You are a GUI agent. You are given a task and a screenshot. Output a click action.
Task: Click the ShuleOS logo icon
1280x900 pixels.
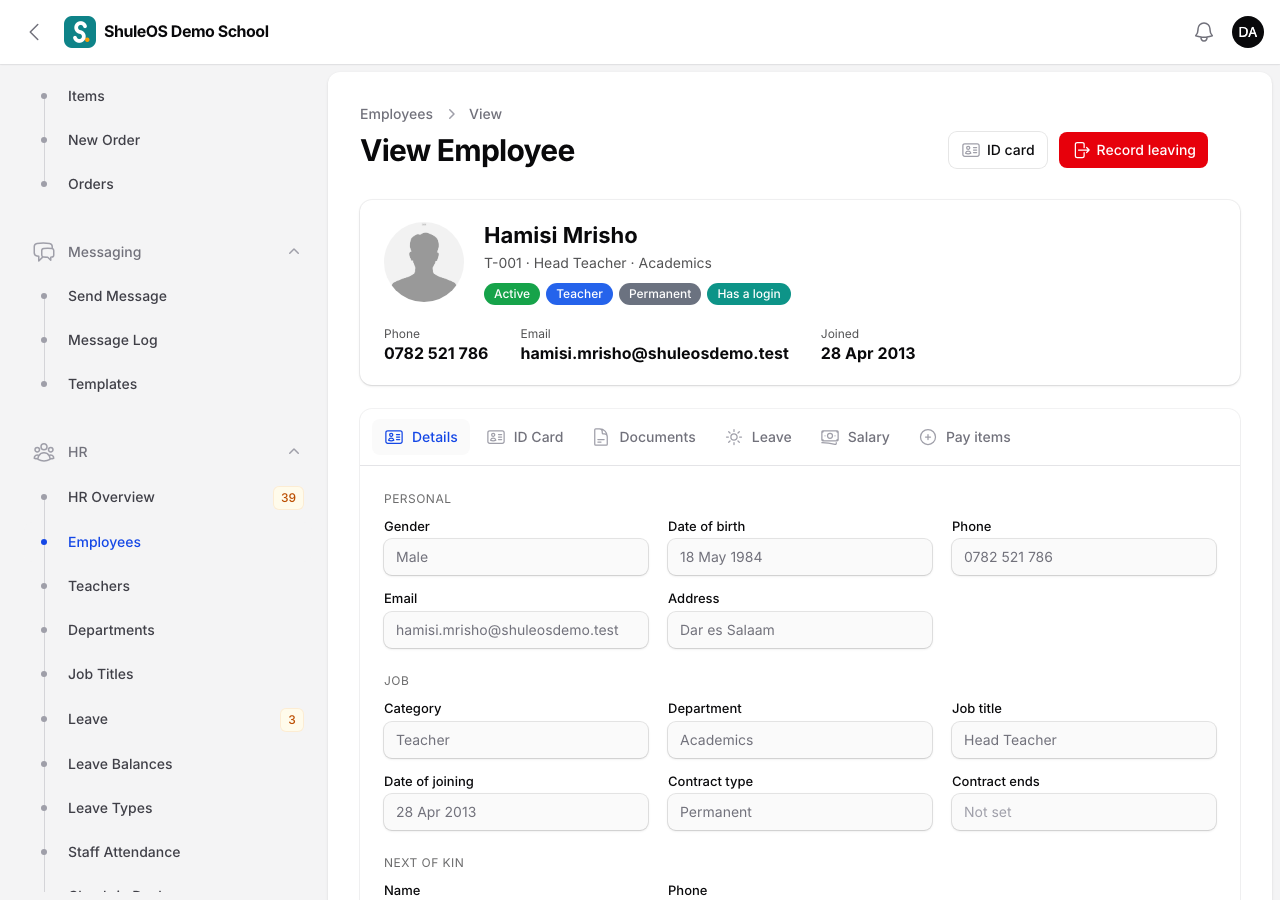[x=80, y=32]
